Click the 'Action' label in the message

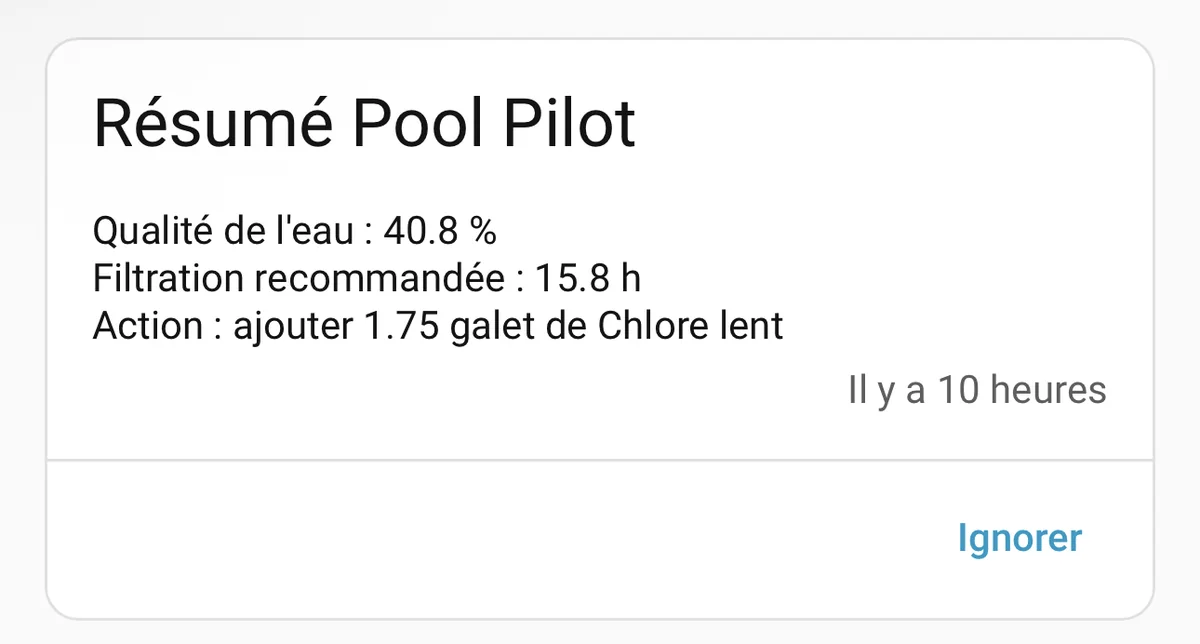[150, 327]
